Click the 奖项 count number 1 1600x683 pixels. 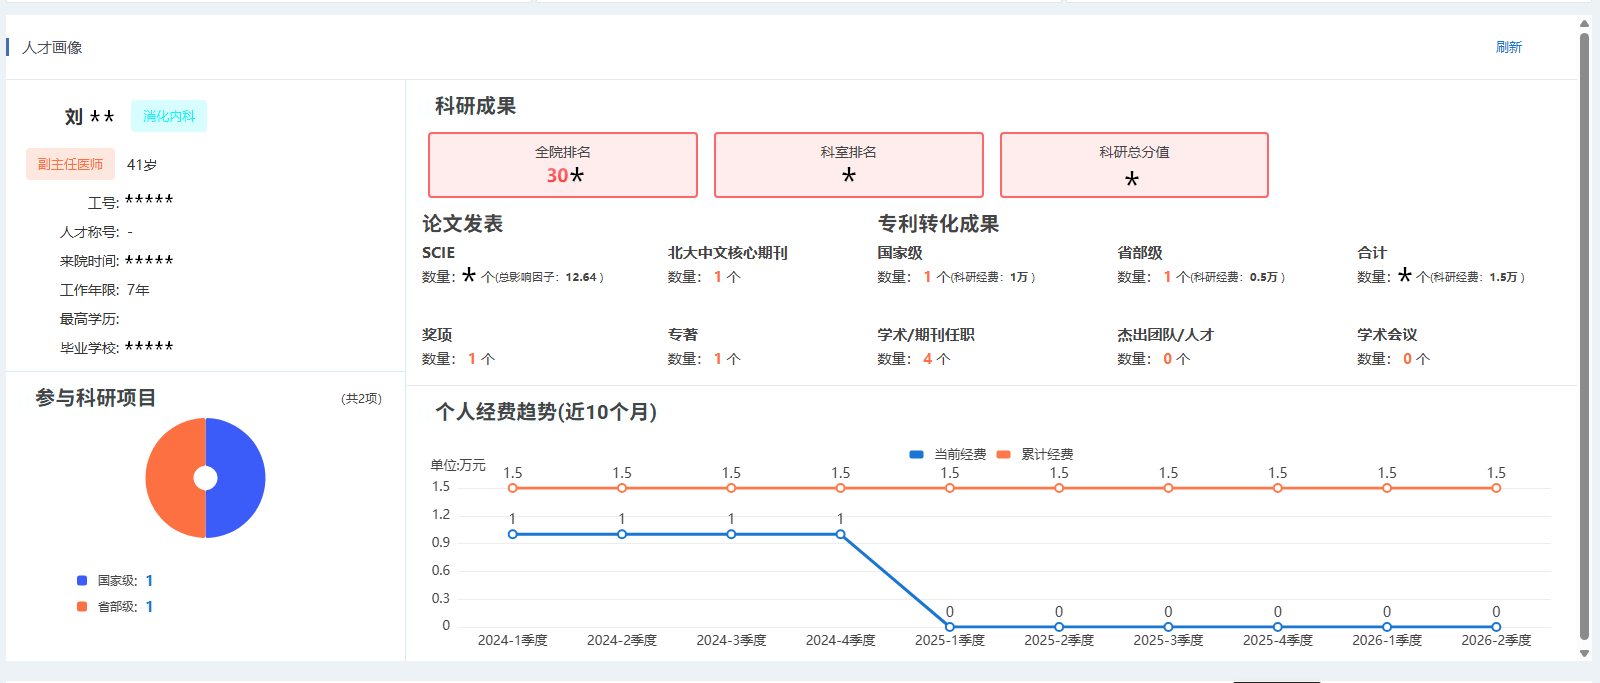[472, 359]
